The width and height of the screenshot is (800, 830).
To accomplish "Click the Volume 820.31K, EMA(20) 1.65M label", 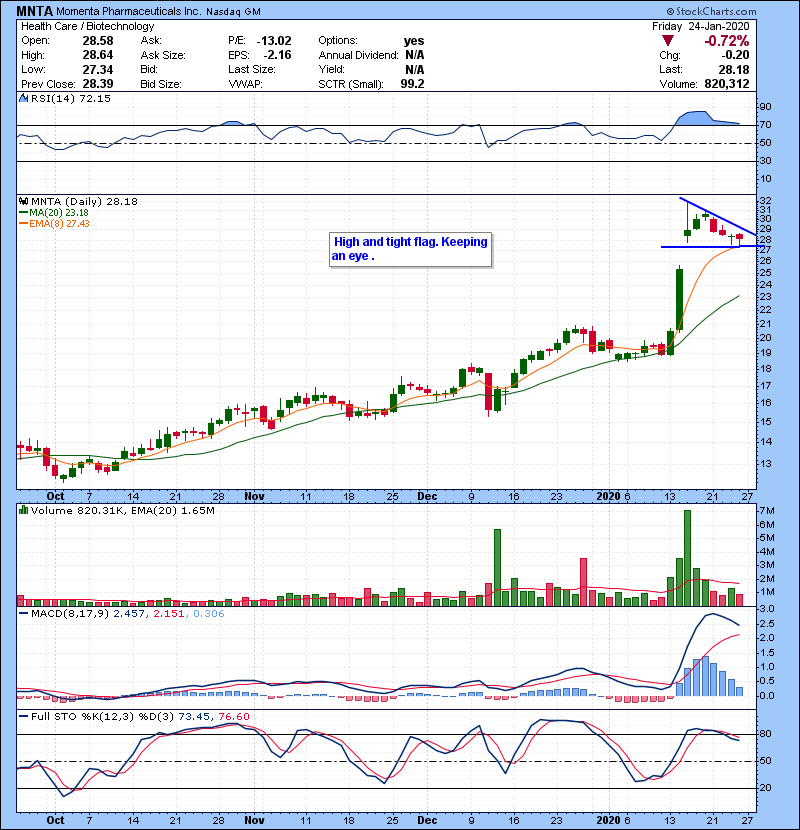I will coord(123,510).
